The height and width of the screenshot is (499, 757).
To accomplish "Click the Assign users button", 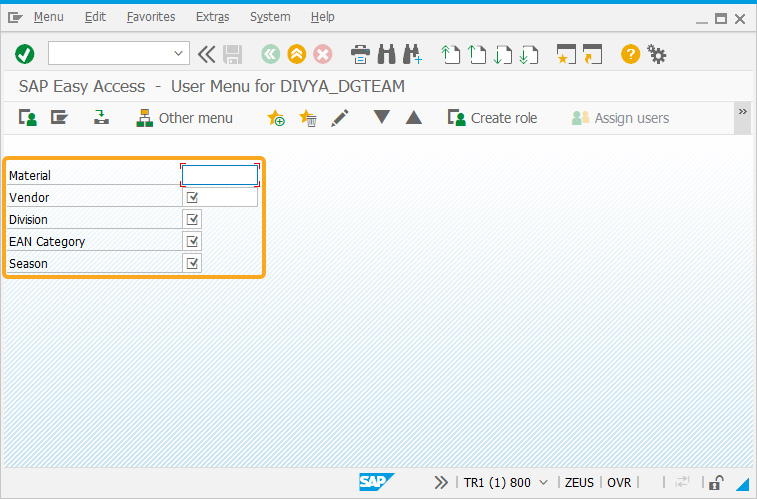I will (620, 118).
